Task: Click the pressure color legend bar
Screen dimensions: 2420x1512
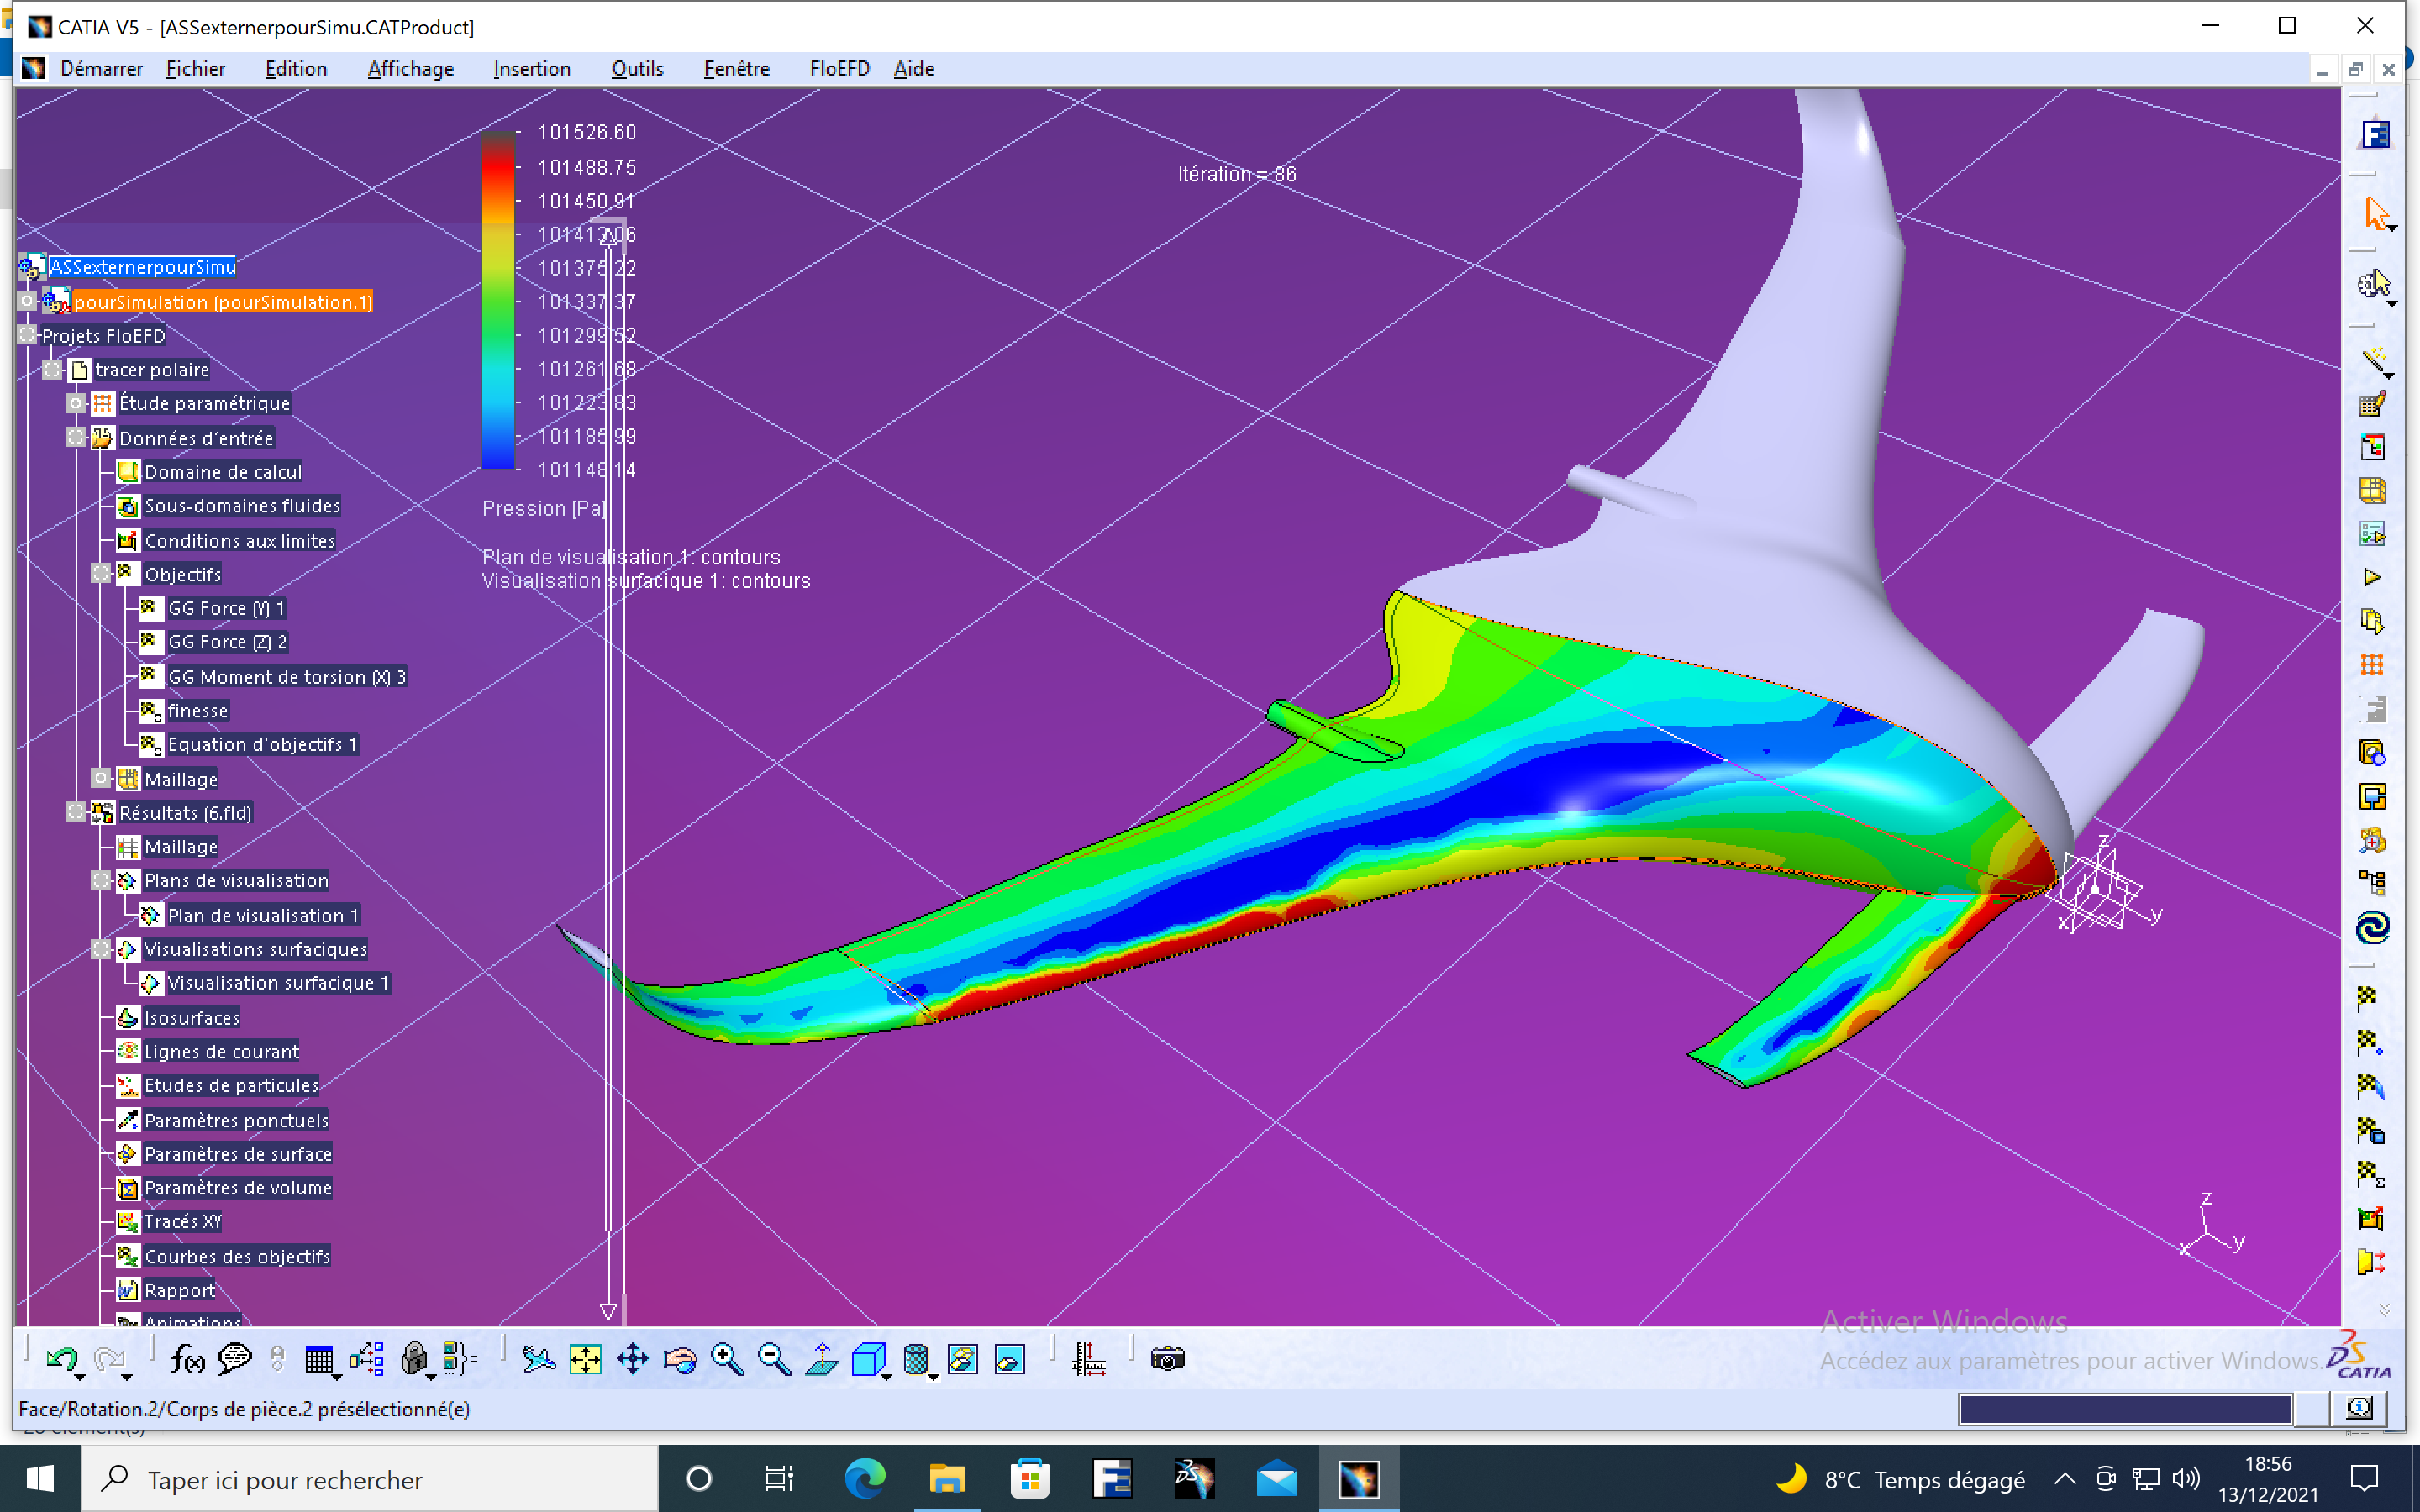Action: coord(498,300)
